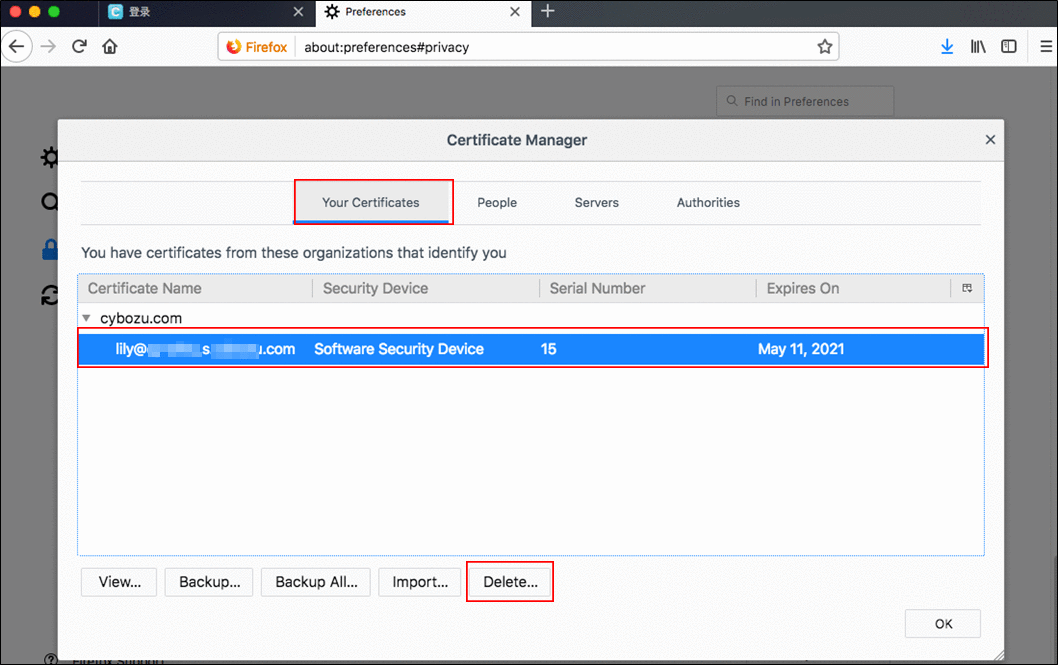The image size is (1058, 665).
Task: Reload the current page
Action: click(x=79, y=47)
